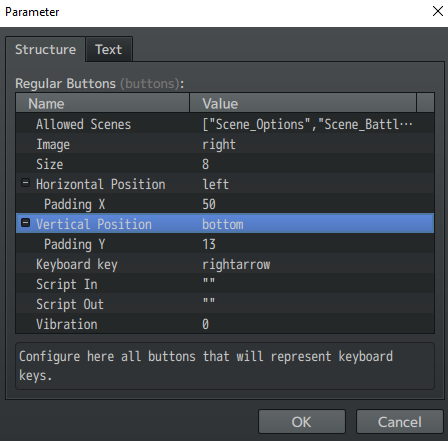Select the Script Out row
This screenshot has height=441, width=448.
coord(225,304)
